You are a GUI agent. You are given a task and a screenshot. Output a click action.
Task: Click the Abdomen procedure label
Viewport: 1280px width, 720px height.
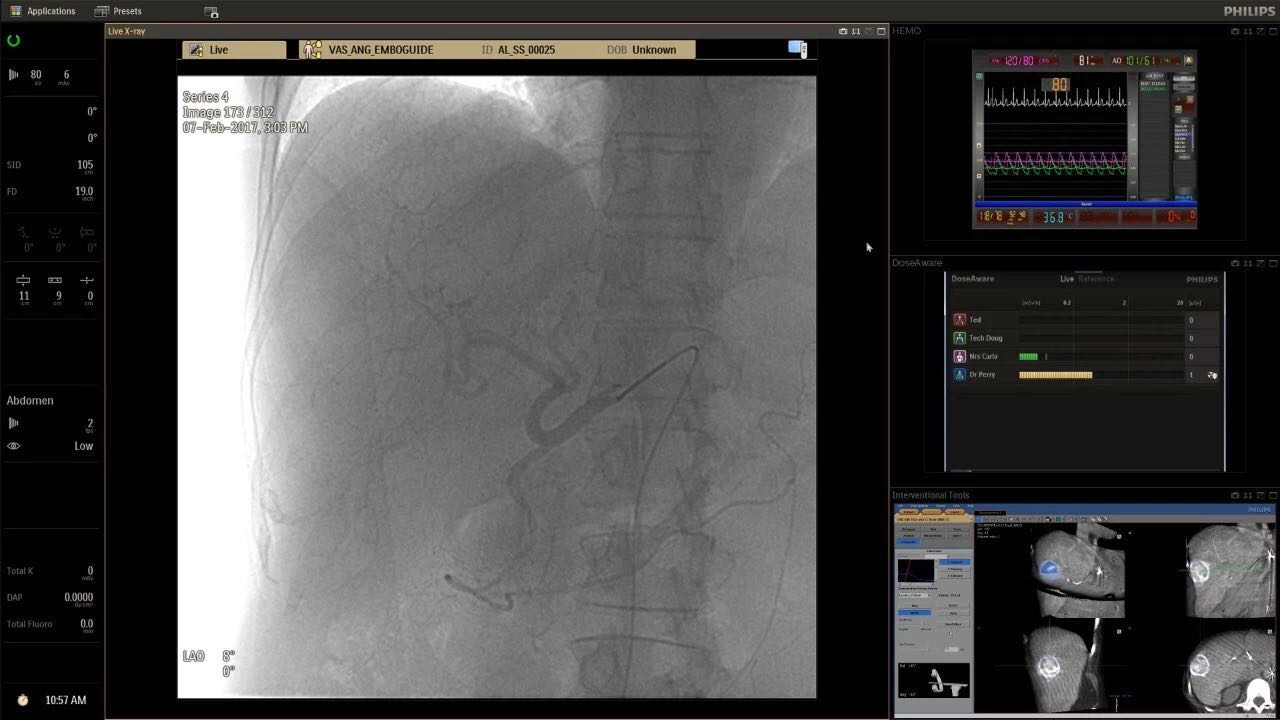(x=30, y=401)
